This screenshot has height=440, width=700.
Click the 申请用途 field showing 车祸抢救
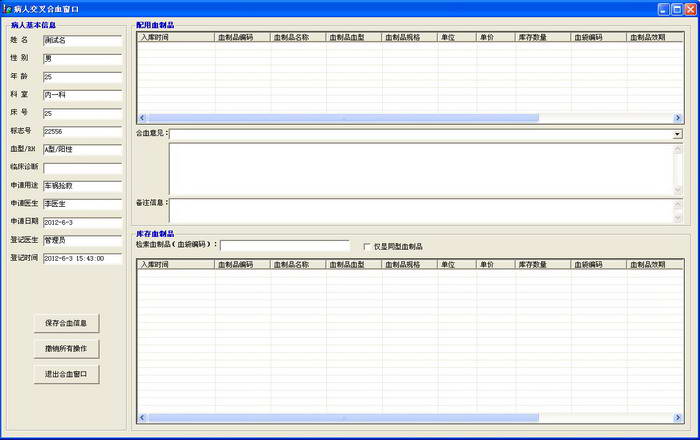point(83,186)
